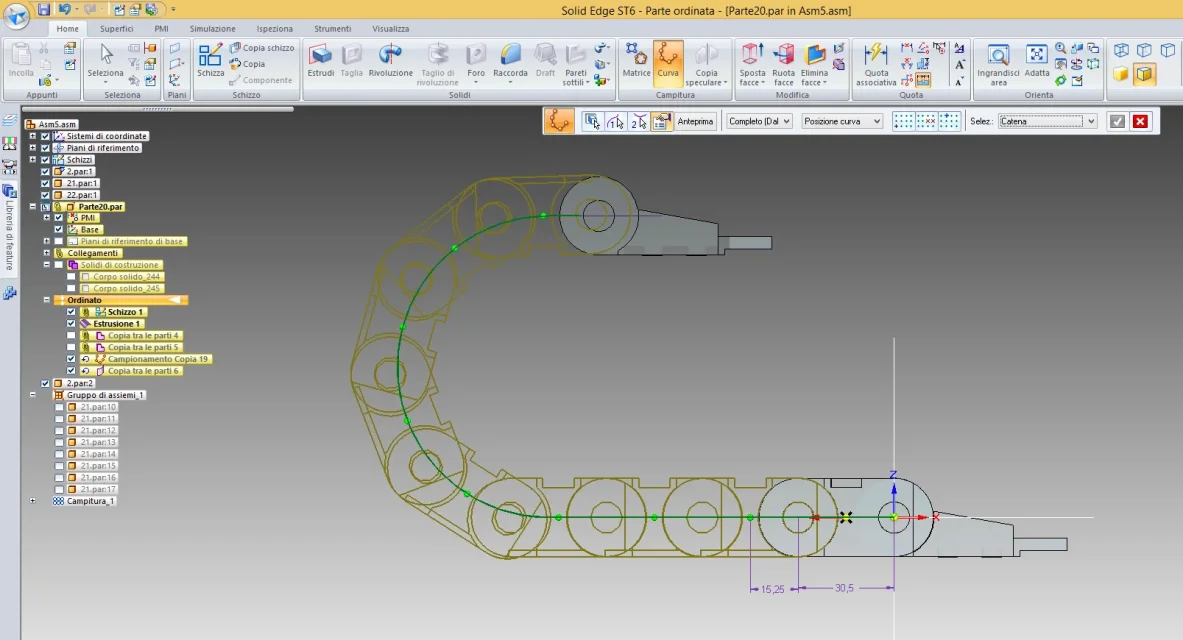Click the Adatta fit view tool
The width and height of the screenshot is (1183, 640).
tap(1037, 60)
